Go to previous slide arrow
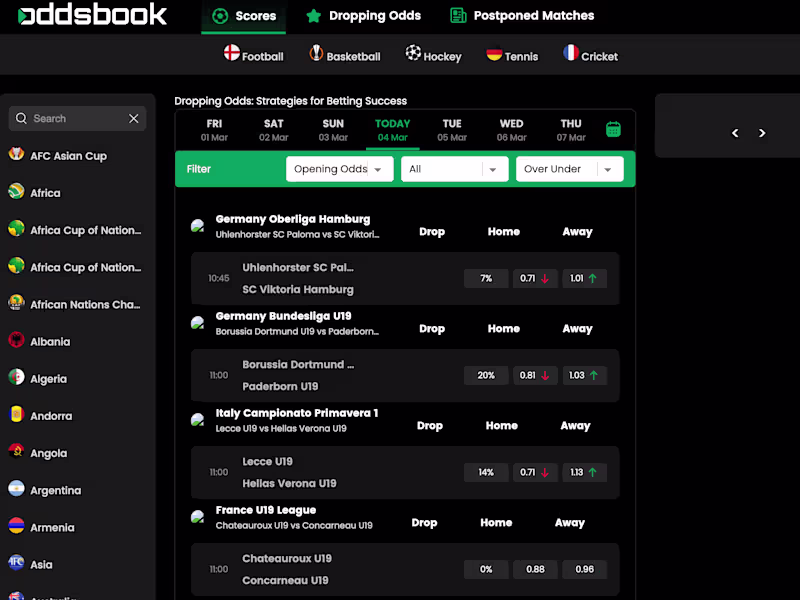The width and height of the screenshot is (800, 600). (735, 133)
